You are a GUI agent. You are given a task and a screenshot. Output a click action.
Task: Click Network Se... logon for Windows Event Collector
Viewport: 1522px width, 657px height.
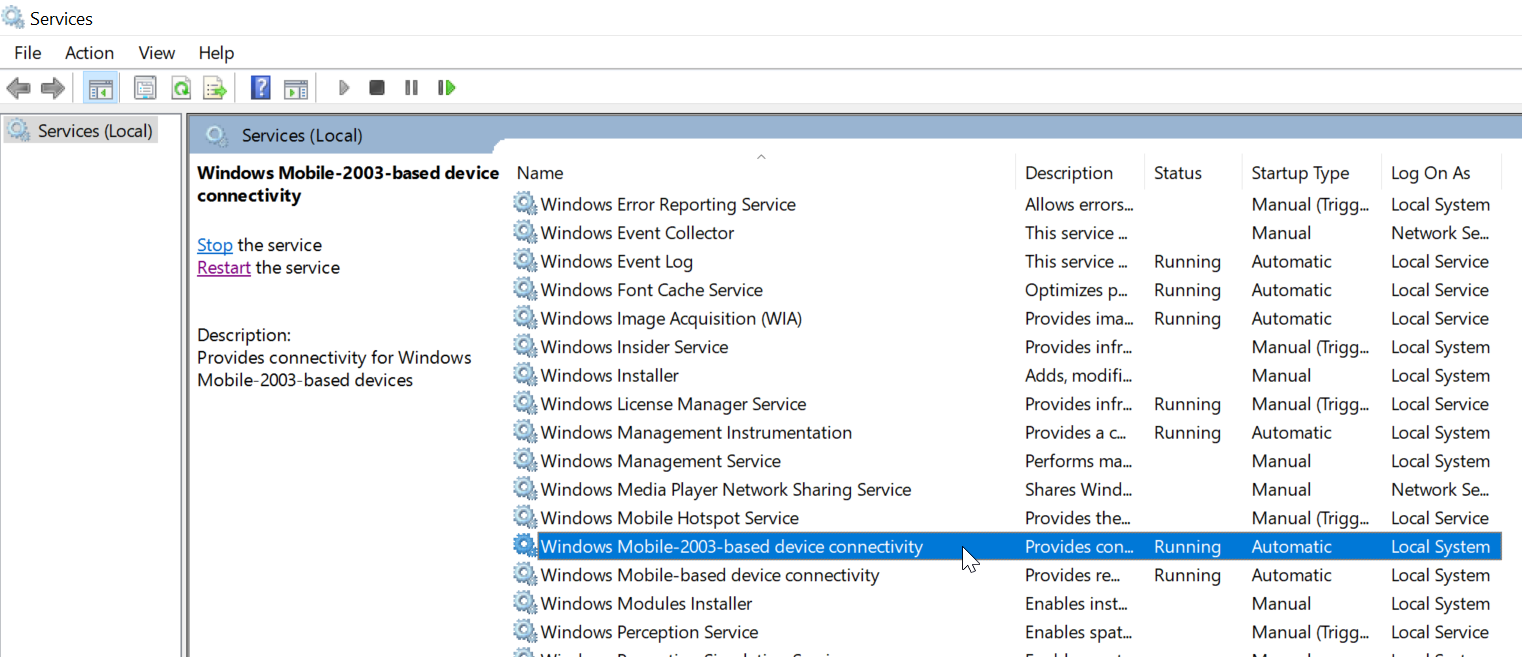[x=1440, y=232]
